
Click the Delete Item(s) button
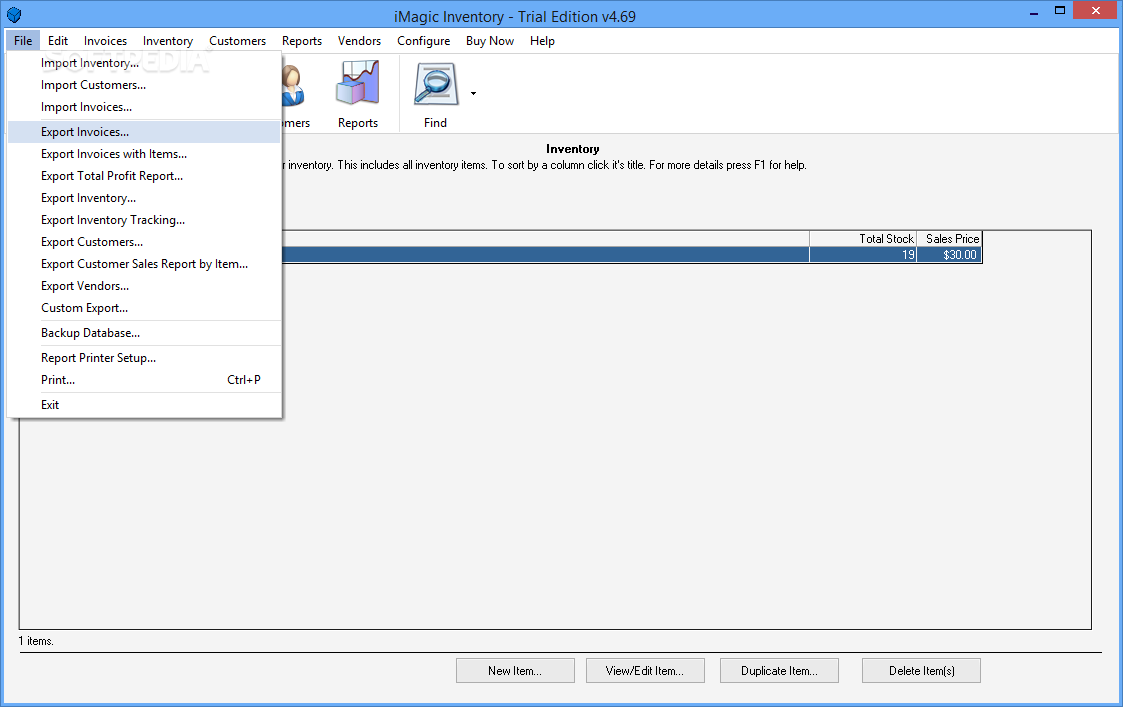click(922, 671)
